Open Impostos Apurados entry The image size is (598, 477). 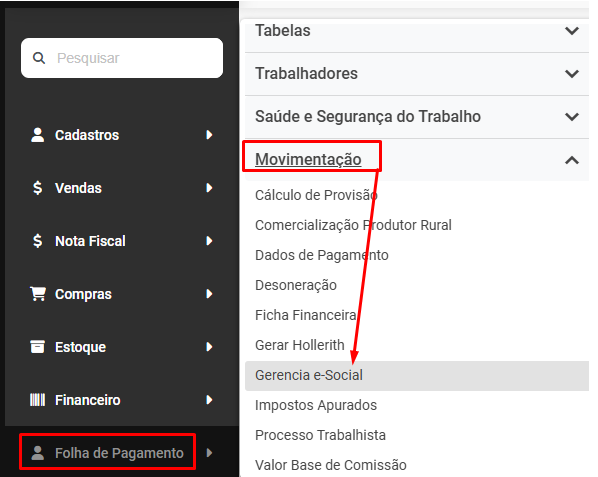316,405
